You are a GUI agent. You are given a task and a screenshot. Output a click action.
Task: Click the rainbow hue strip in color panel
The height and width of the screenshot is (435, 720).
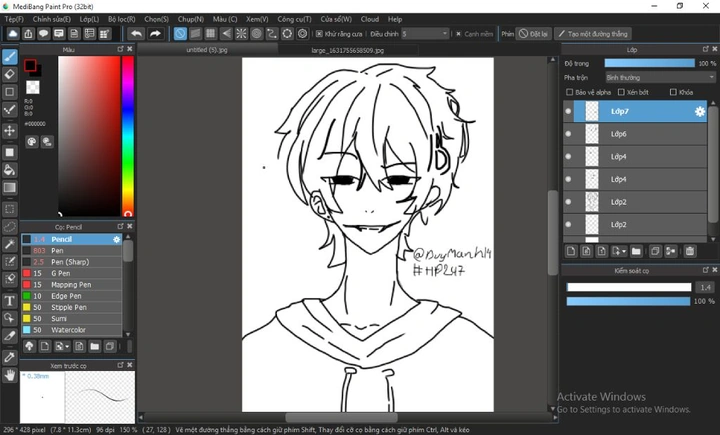[128, 136]
